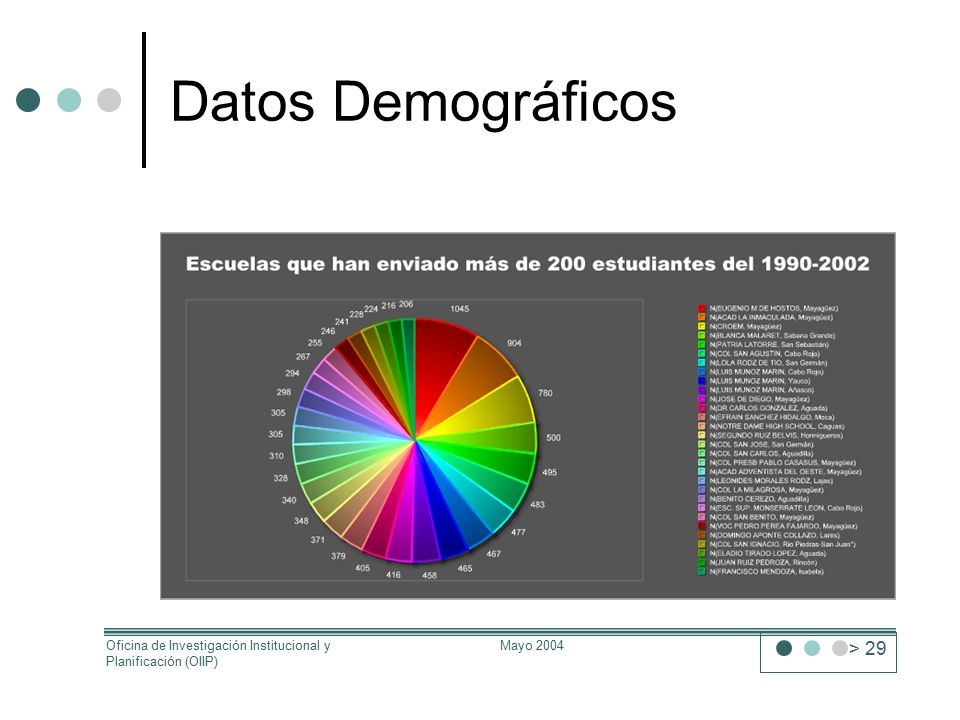This screenshot has width=960, height=720.
Task: Click legend entry 'N(COL PRESB PABLO CASASUS, Mayagüez)'
Action: click(x=783, y=463)
